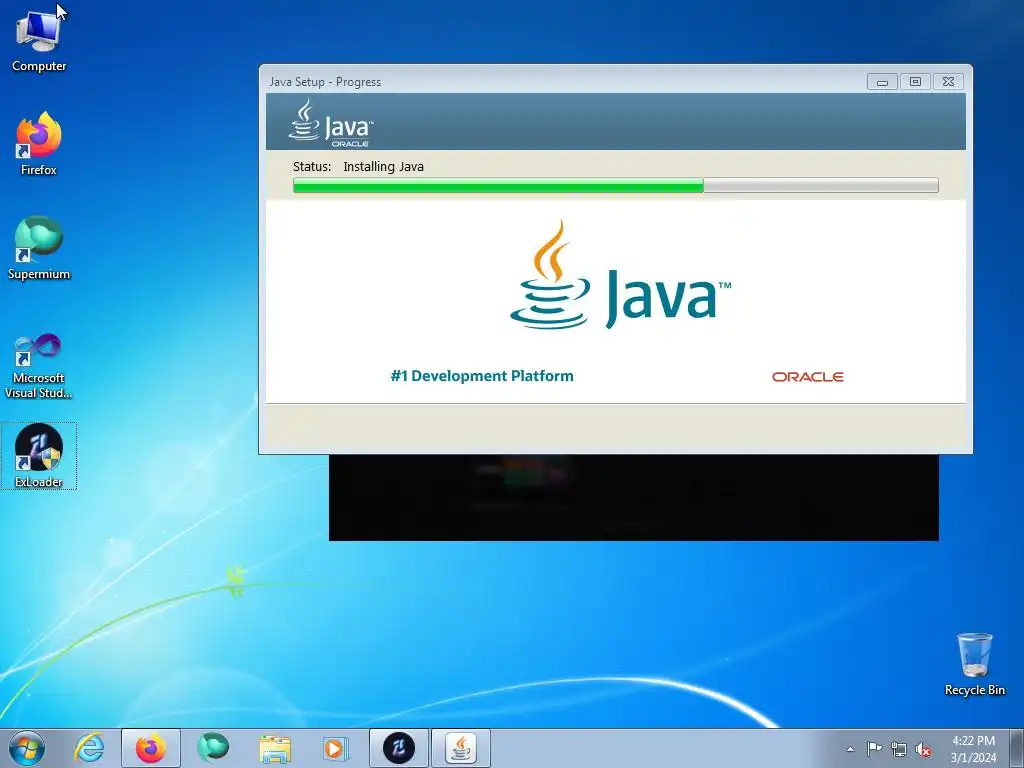Open the Windows Start menu
Viewport: 1024px width, 768px height.
[27, 748]
